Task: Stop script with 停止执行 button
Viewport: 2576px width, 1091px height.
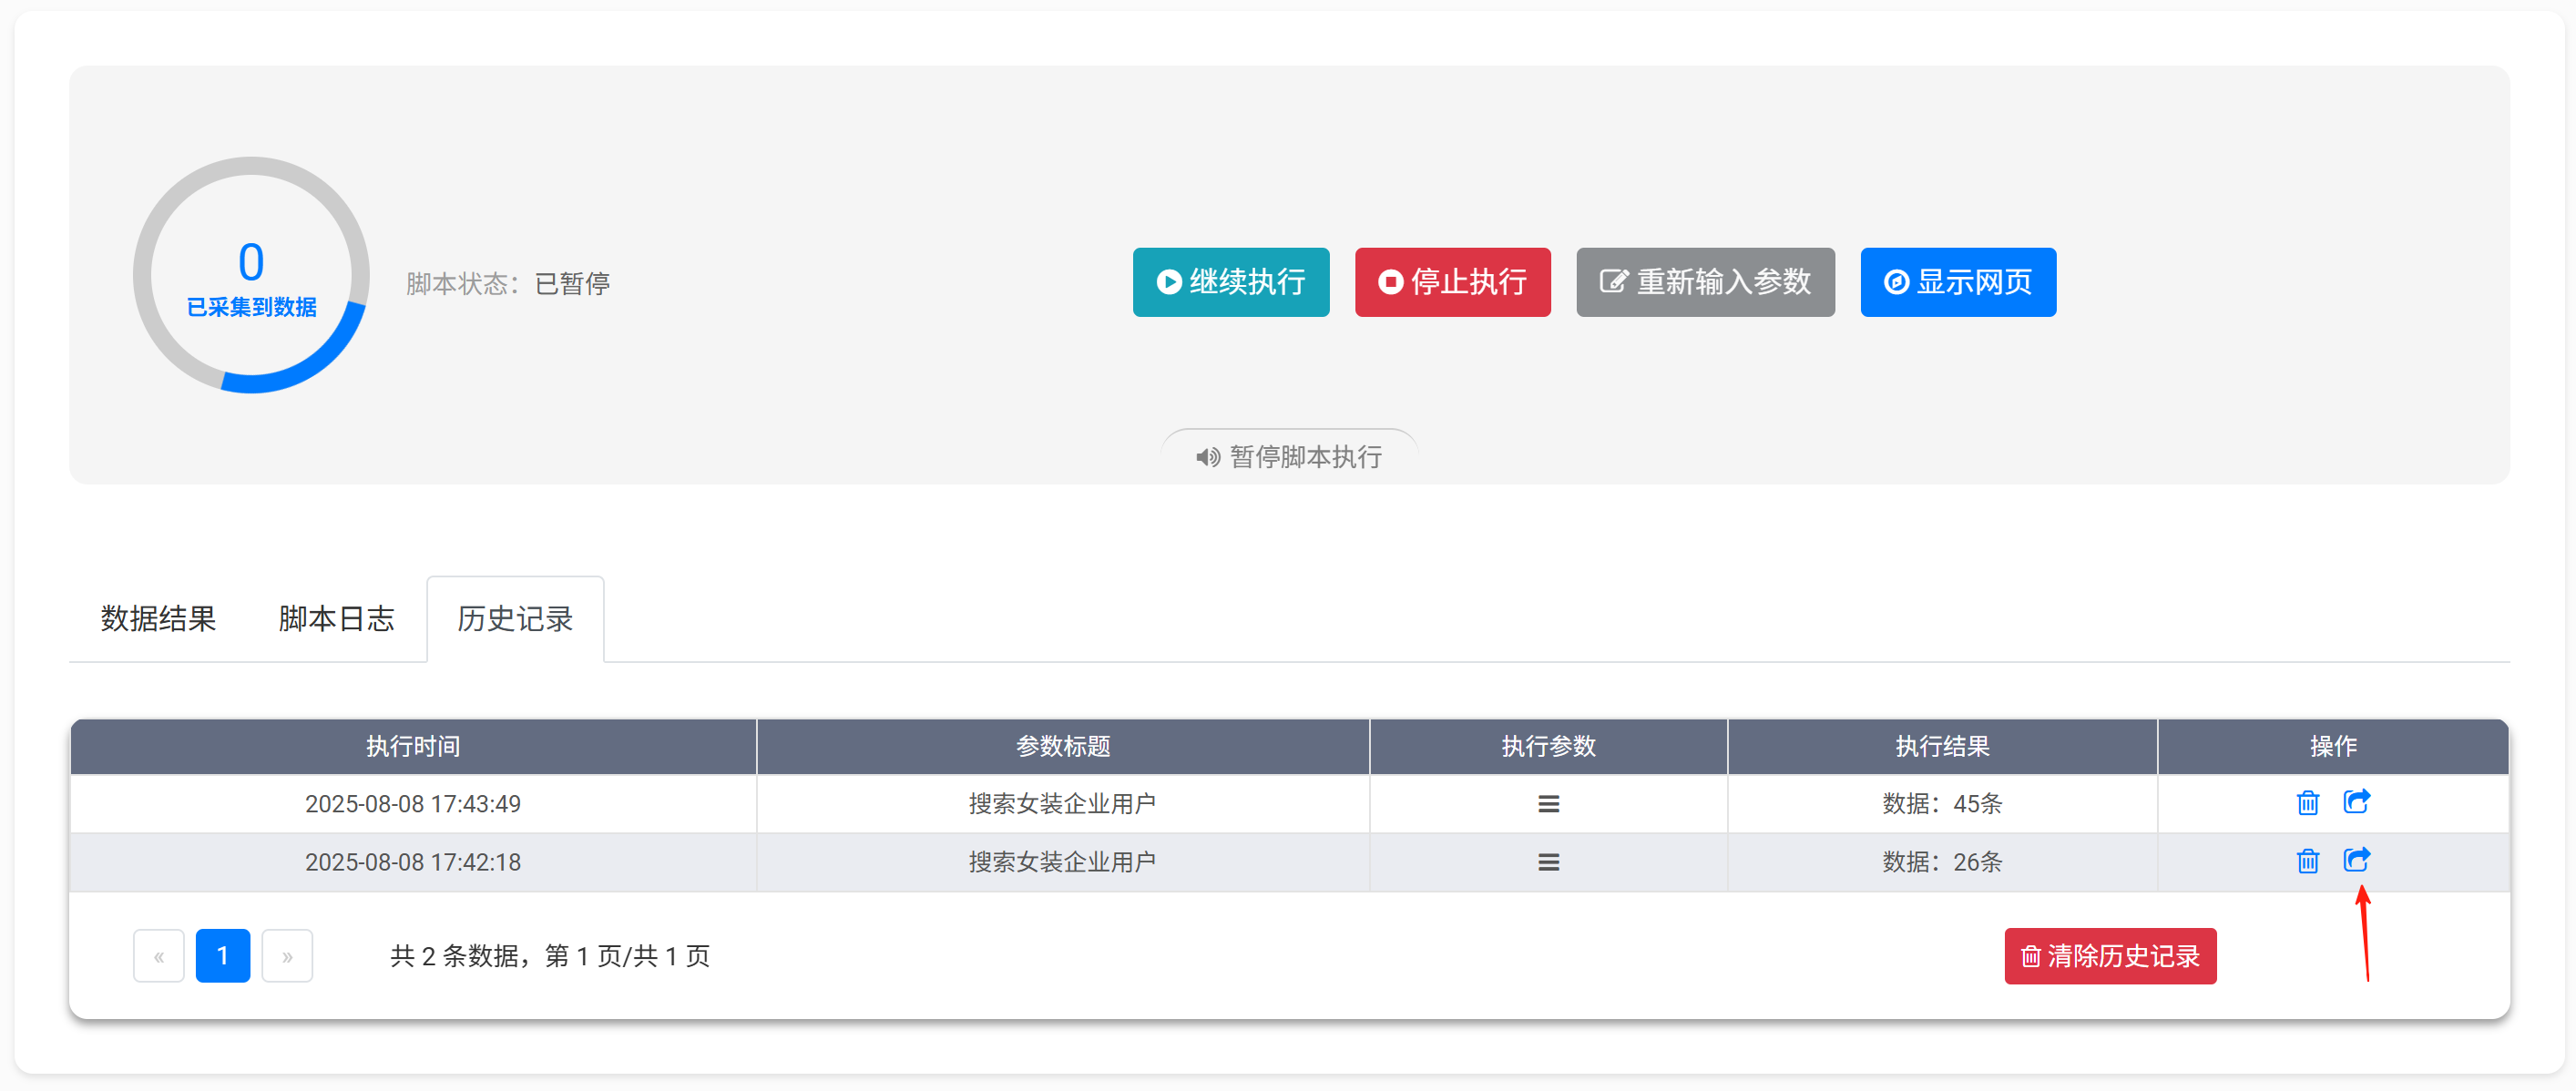Action: coord(1452,282)
